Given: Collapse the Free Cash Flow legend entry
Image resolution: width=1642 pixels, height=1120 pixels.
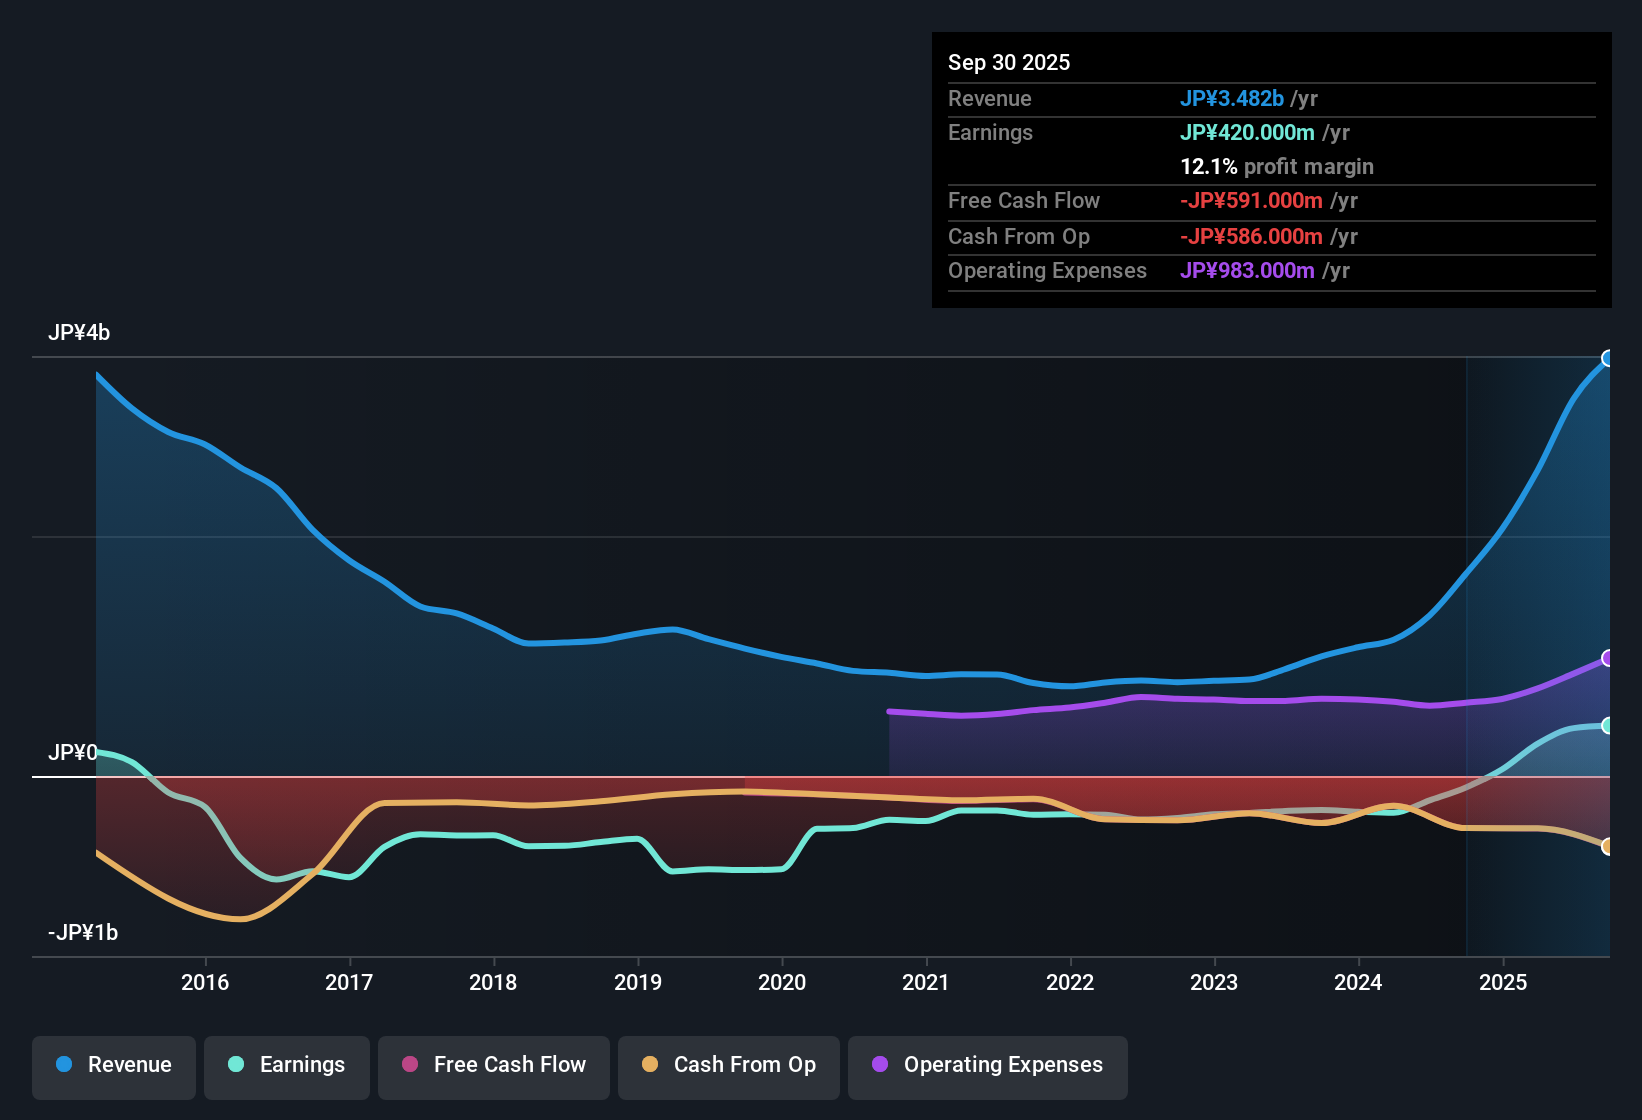Looking at the screenshot, I should coord(493,1065).
